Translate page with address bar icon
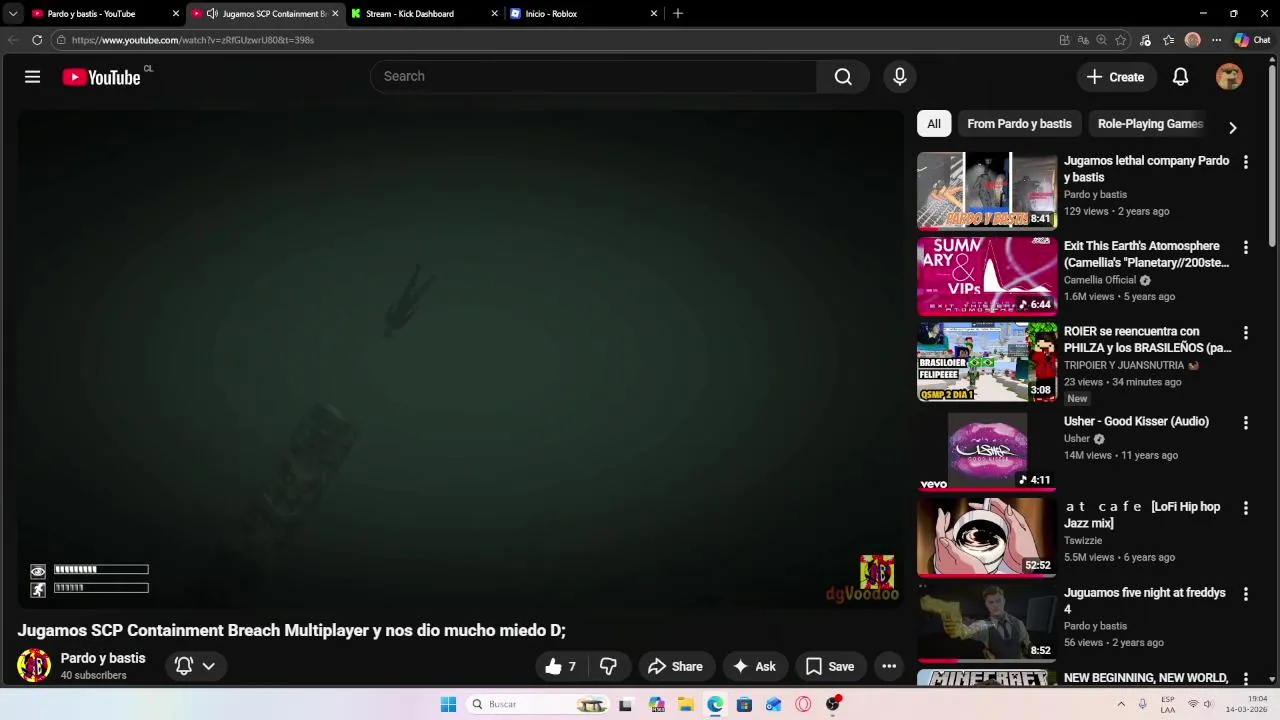 point(1083,40)
